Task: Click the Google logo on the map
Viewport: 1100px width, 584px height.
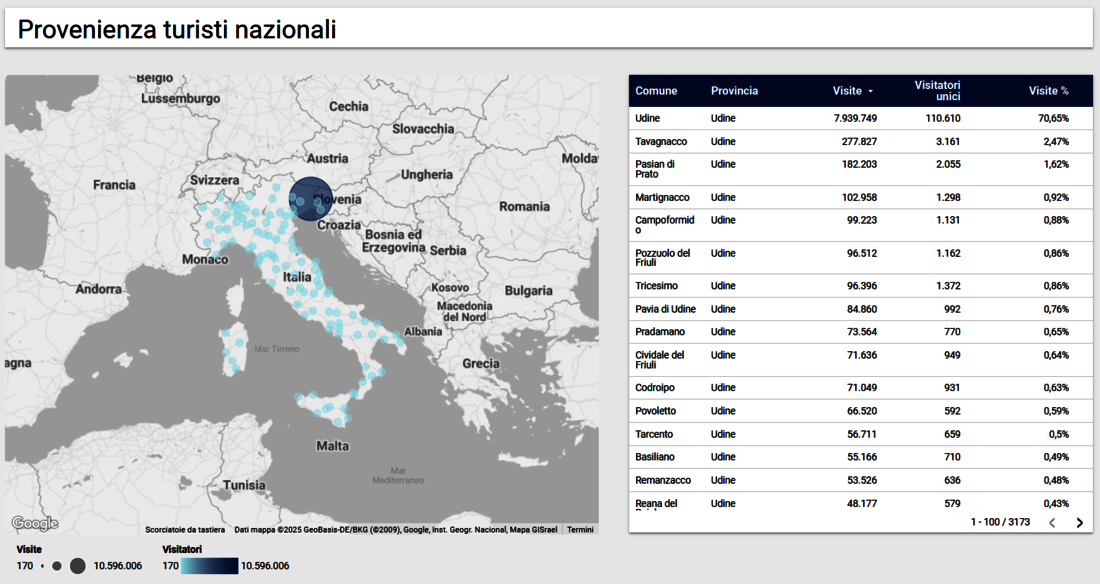Action: [35, 523]
